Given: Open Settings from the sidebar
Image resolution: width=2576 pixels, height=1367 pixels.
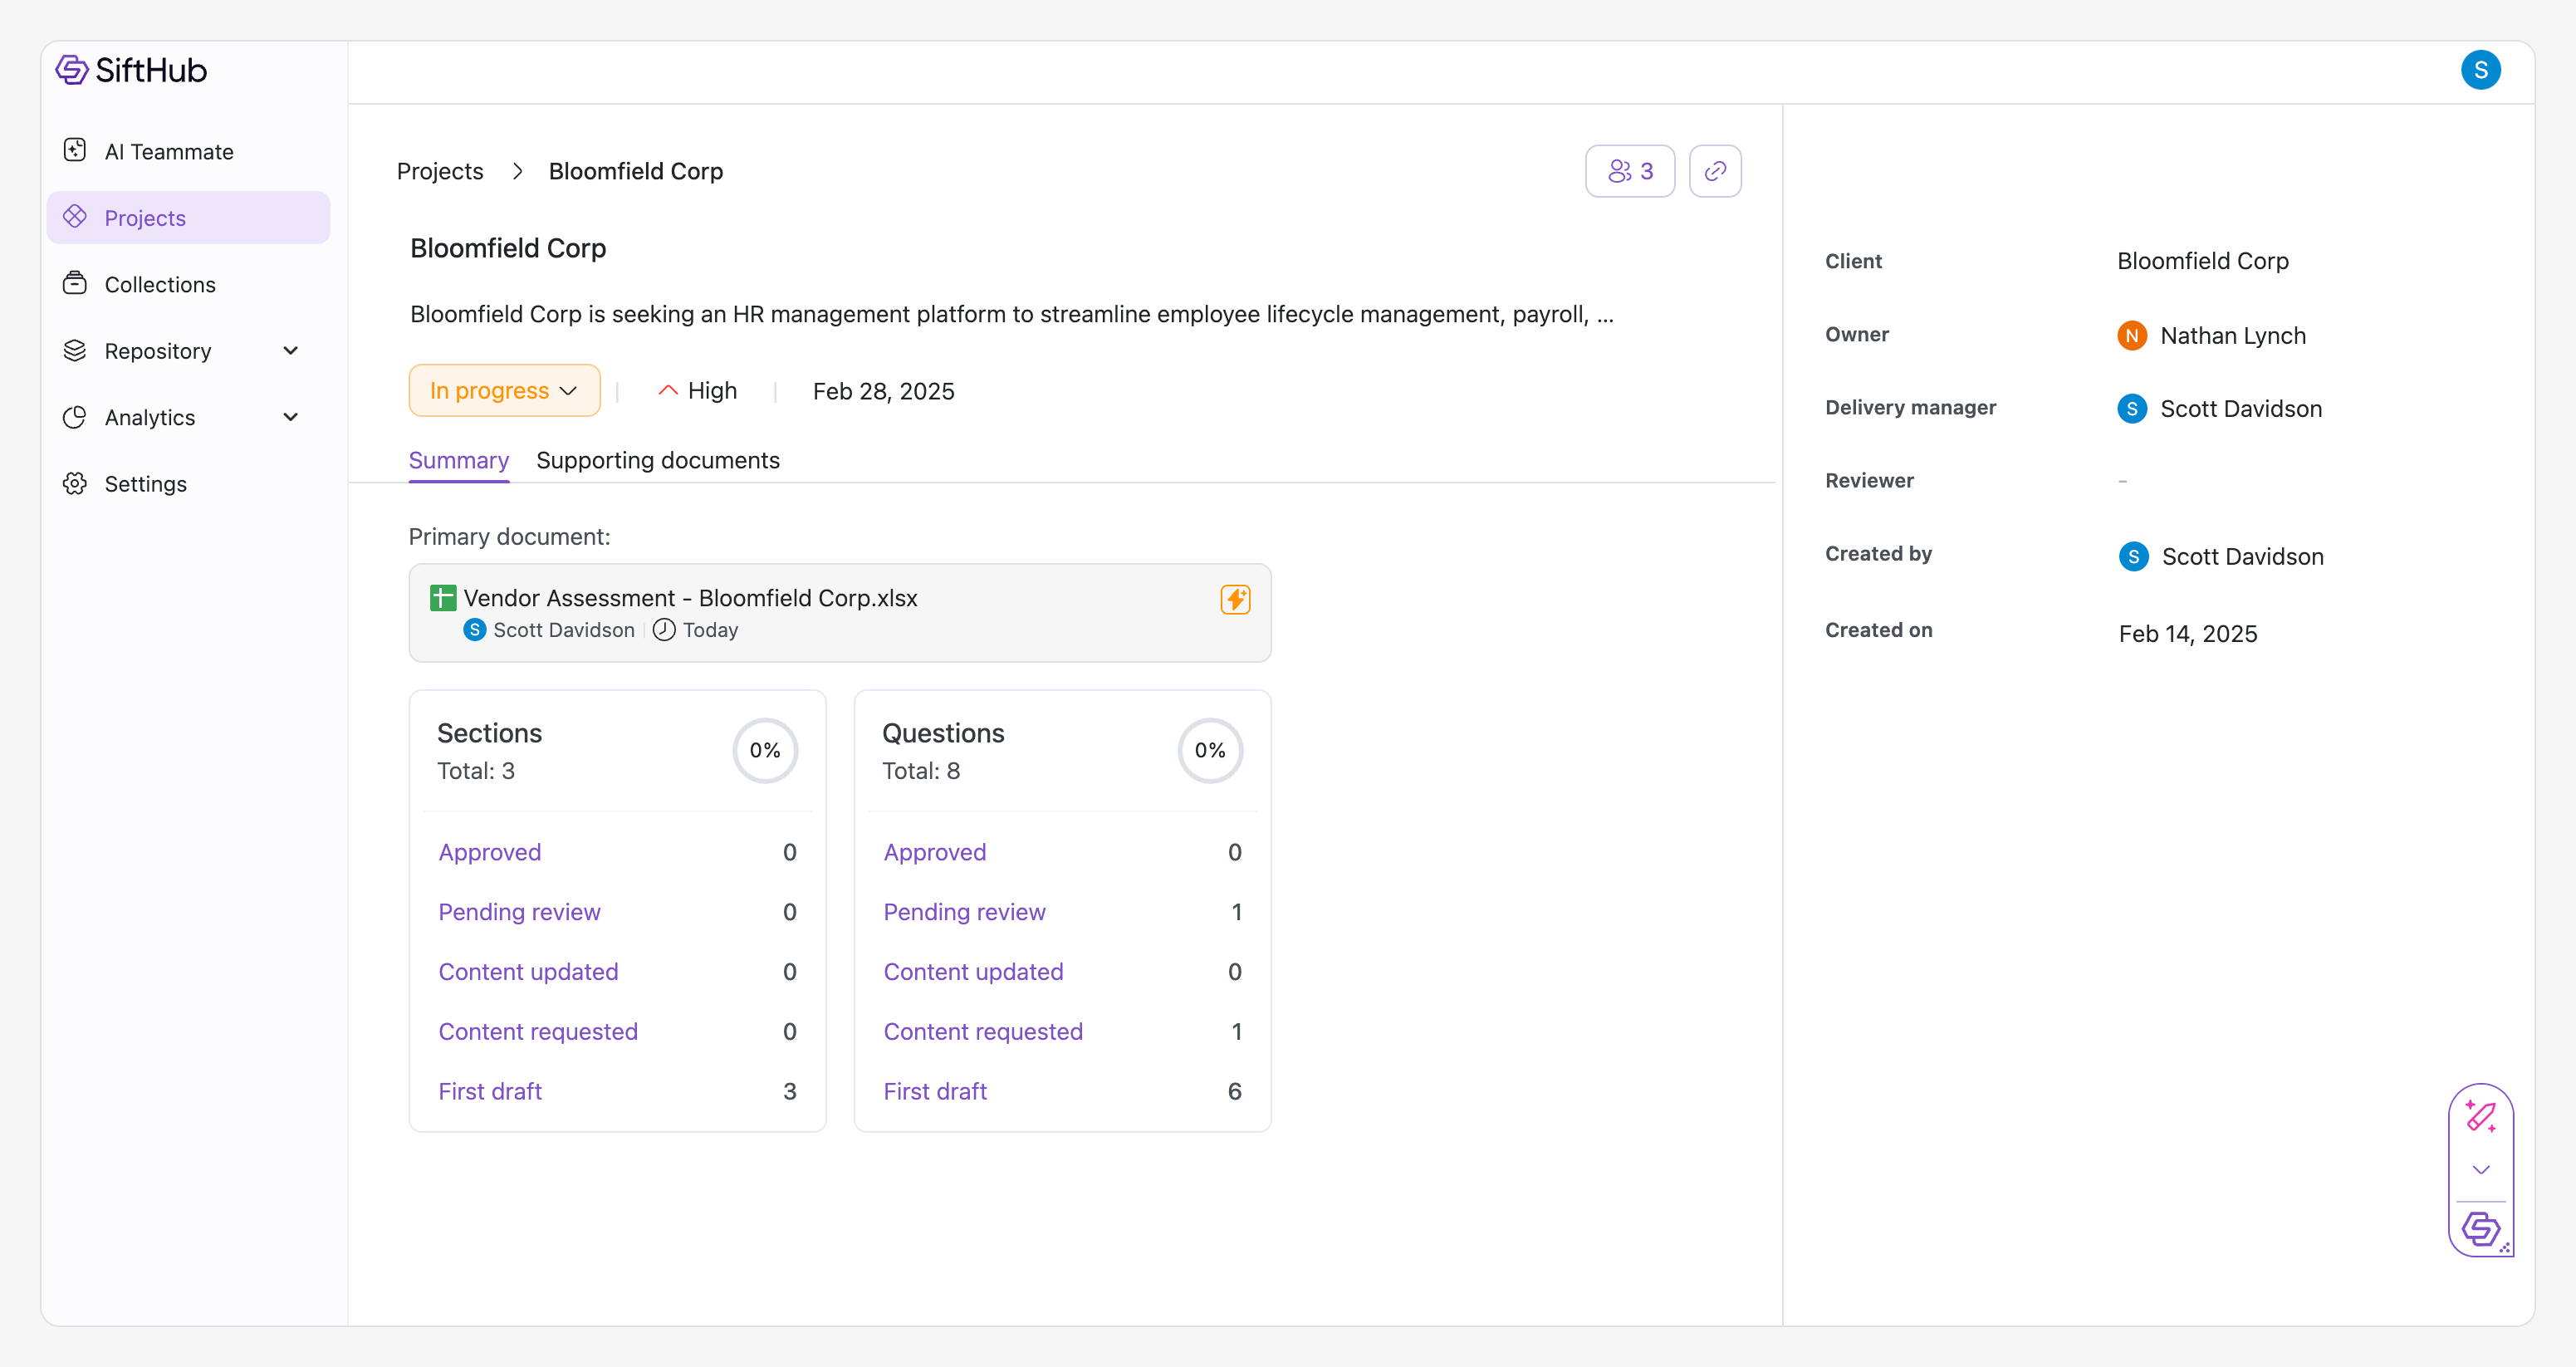Looking at the screenshot, I should point(145,484).
